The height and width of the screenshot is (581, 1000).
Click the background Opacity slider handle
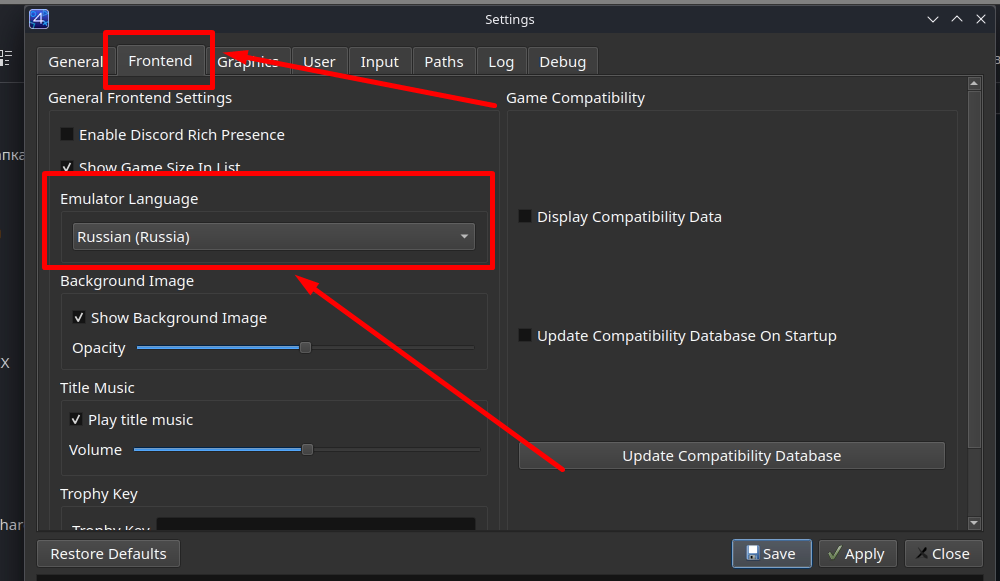click(305, 348)
